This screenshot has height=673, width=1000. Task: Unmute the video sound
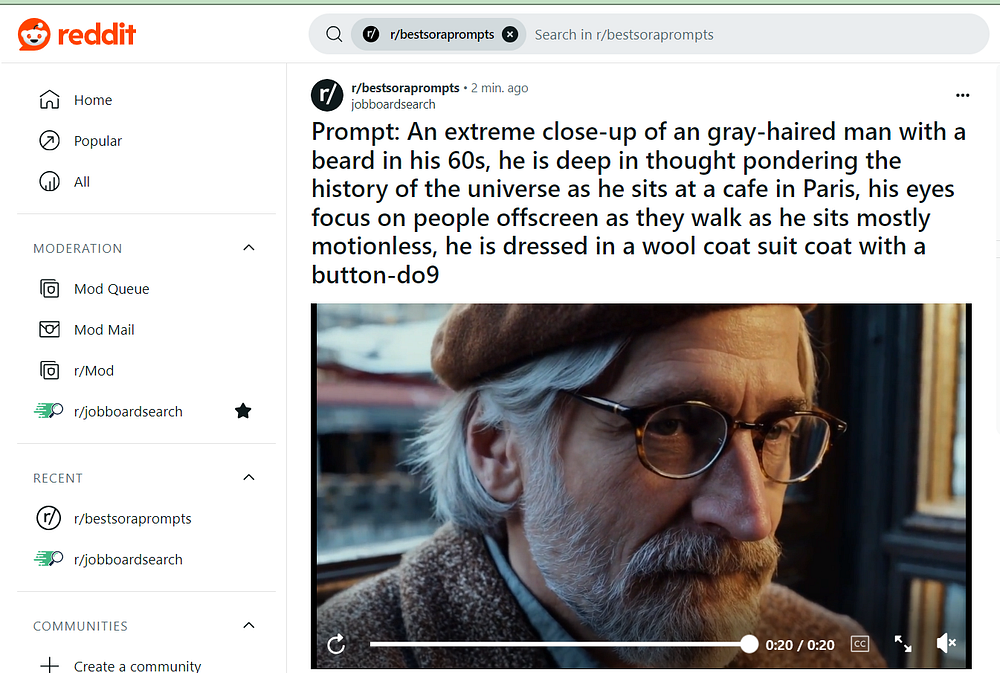click(946, 643)
